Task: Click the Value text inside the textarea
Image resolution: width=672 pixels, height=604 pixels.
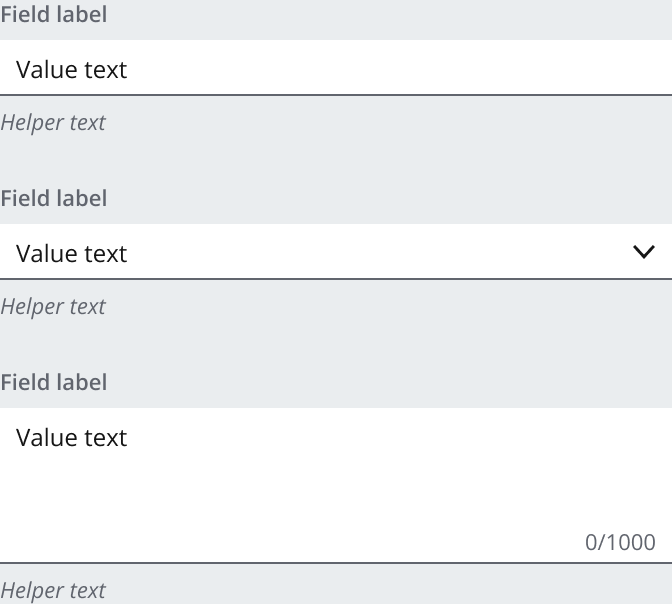Action: tap(72, 437)
